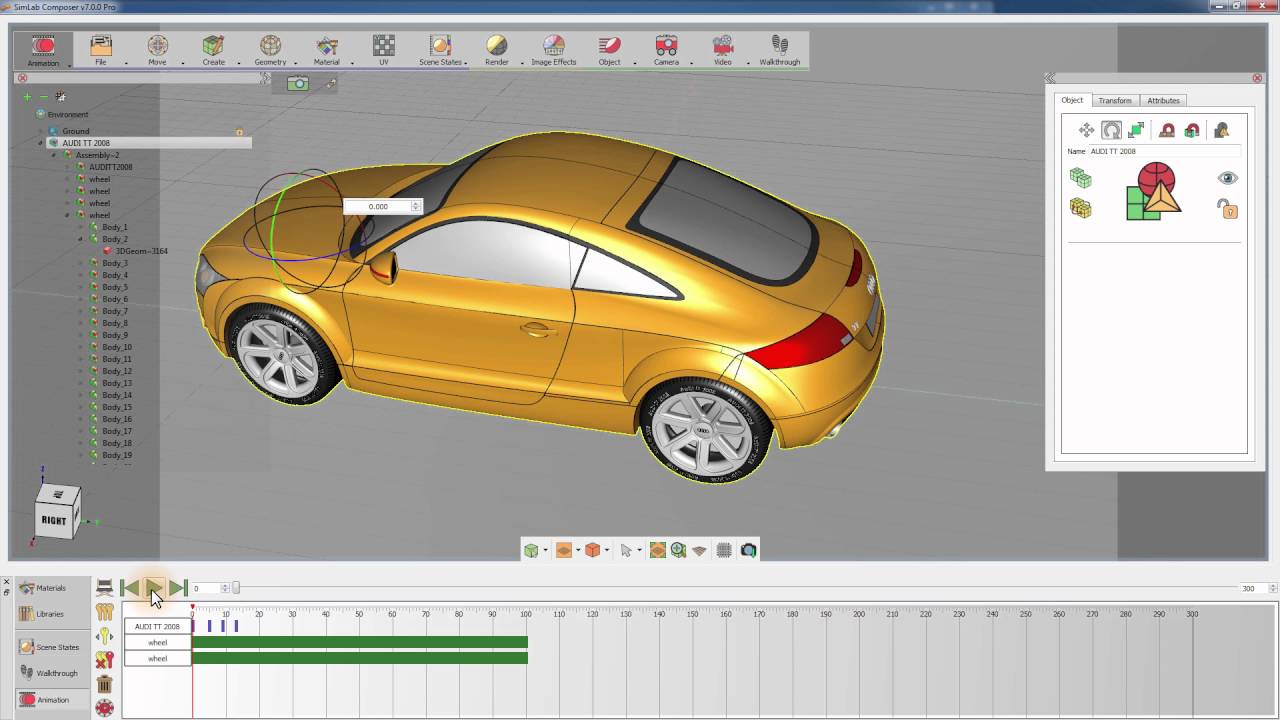Click the yellow linked cubes icon

tap(1080, 208)
